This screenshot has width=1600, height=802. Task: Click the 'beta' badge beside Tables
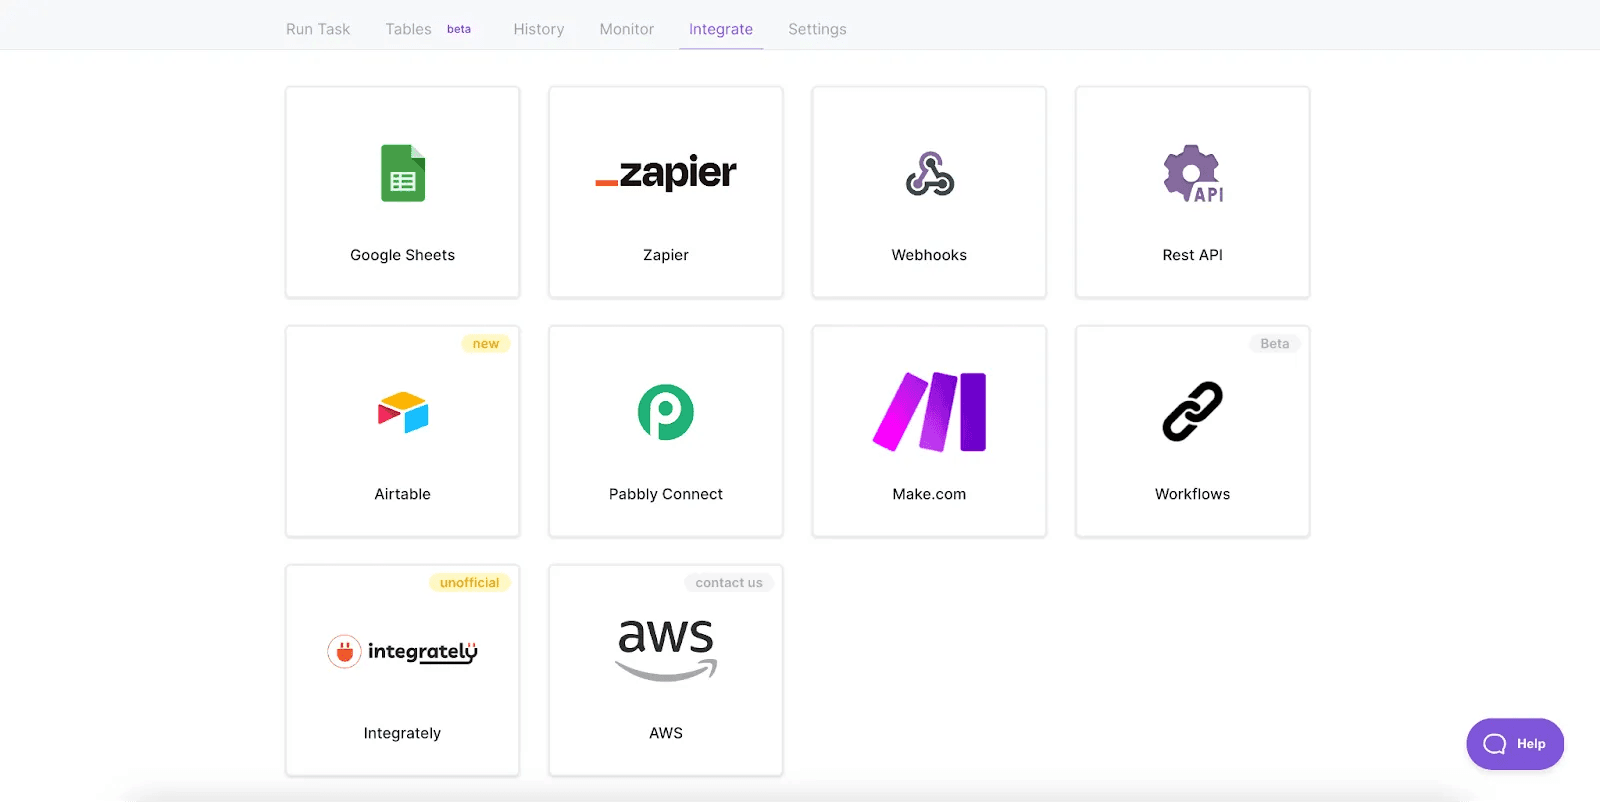coord(459,29)
